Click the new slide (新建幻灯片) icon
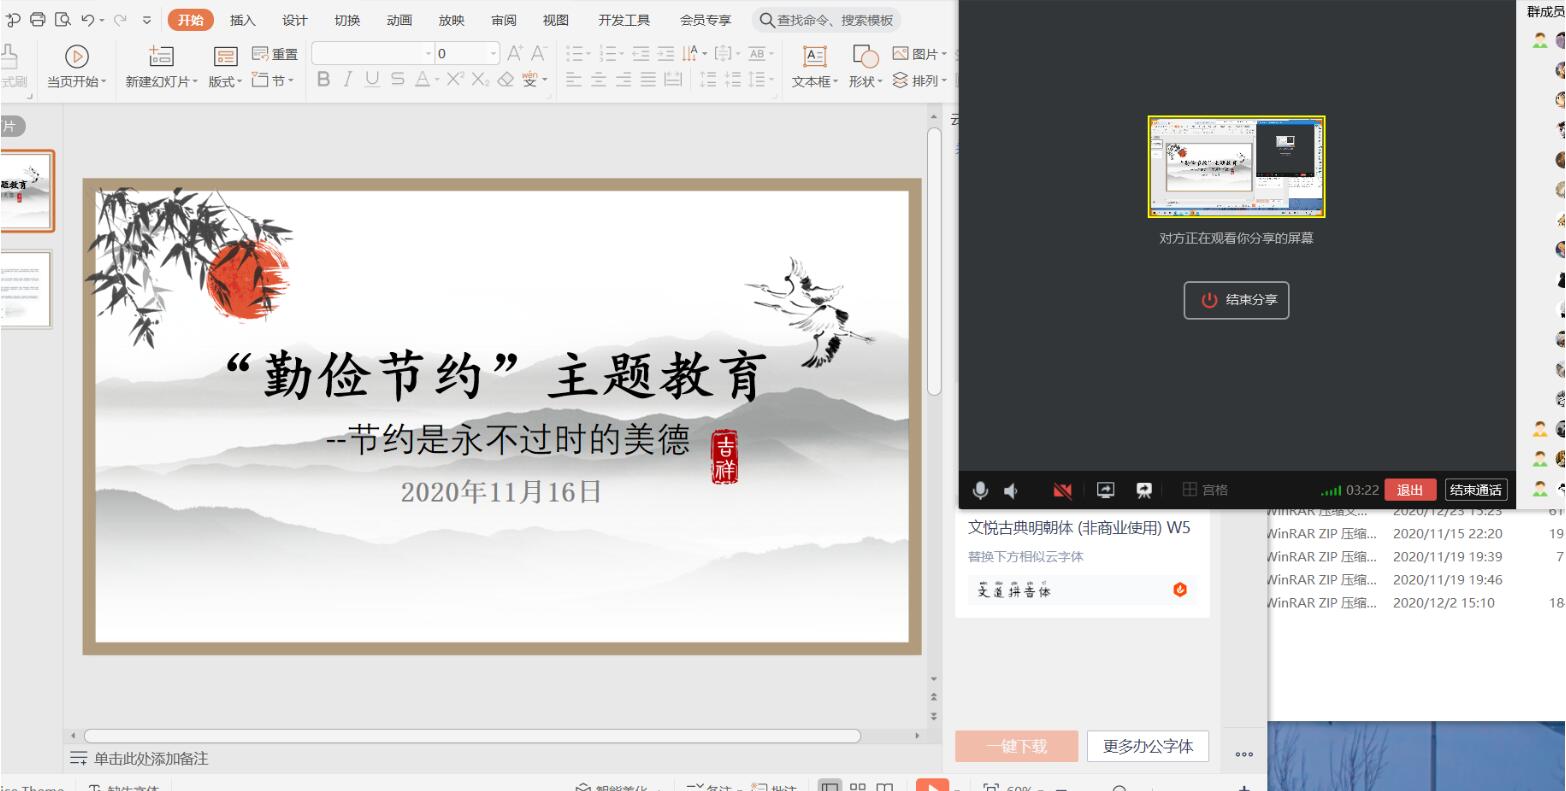This screenshot has height=791, width=1566. [161, 57]
